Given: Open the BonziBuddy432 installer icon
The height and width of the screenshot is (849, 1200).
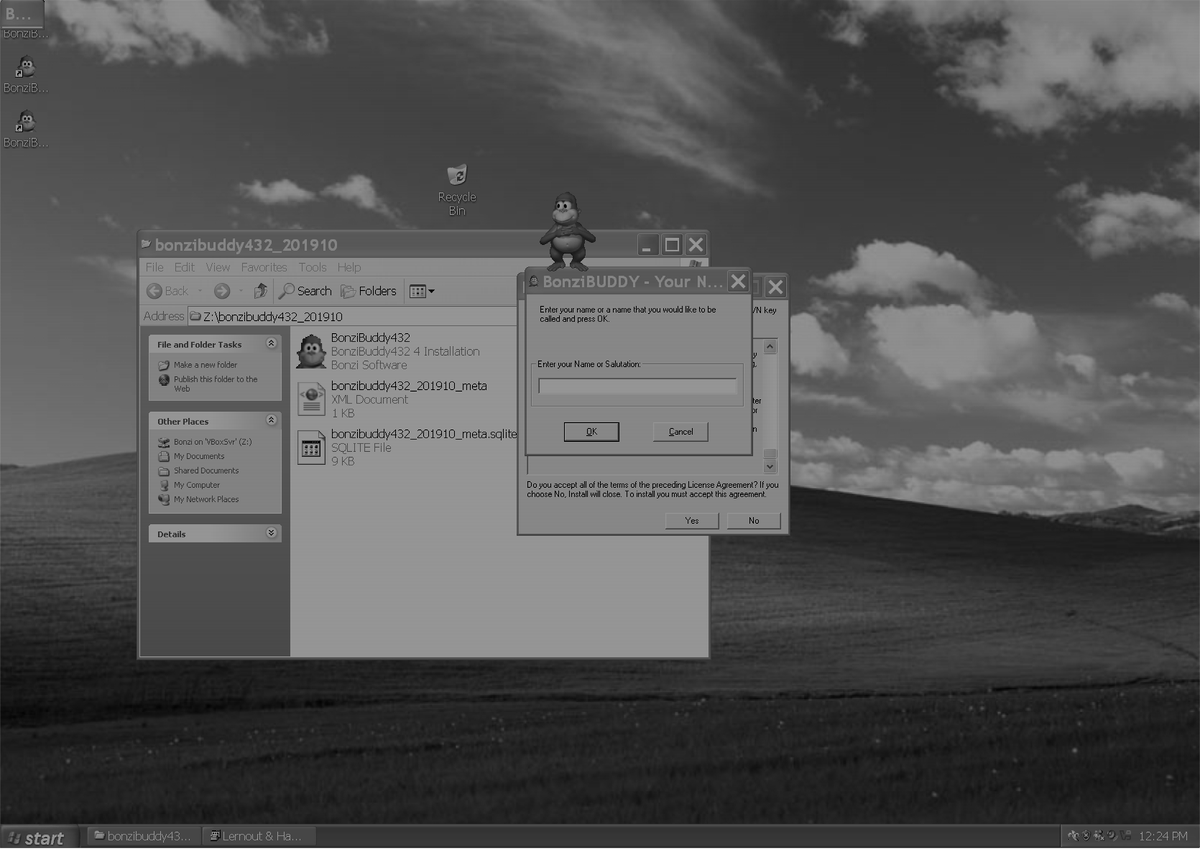Looking at the screenshot, I should (x=312, y=351).
